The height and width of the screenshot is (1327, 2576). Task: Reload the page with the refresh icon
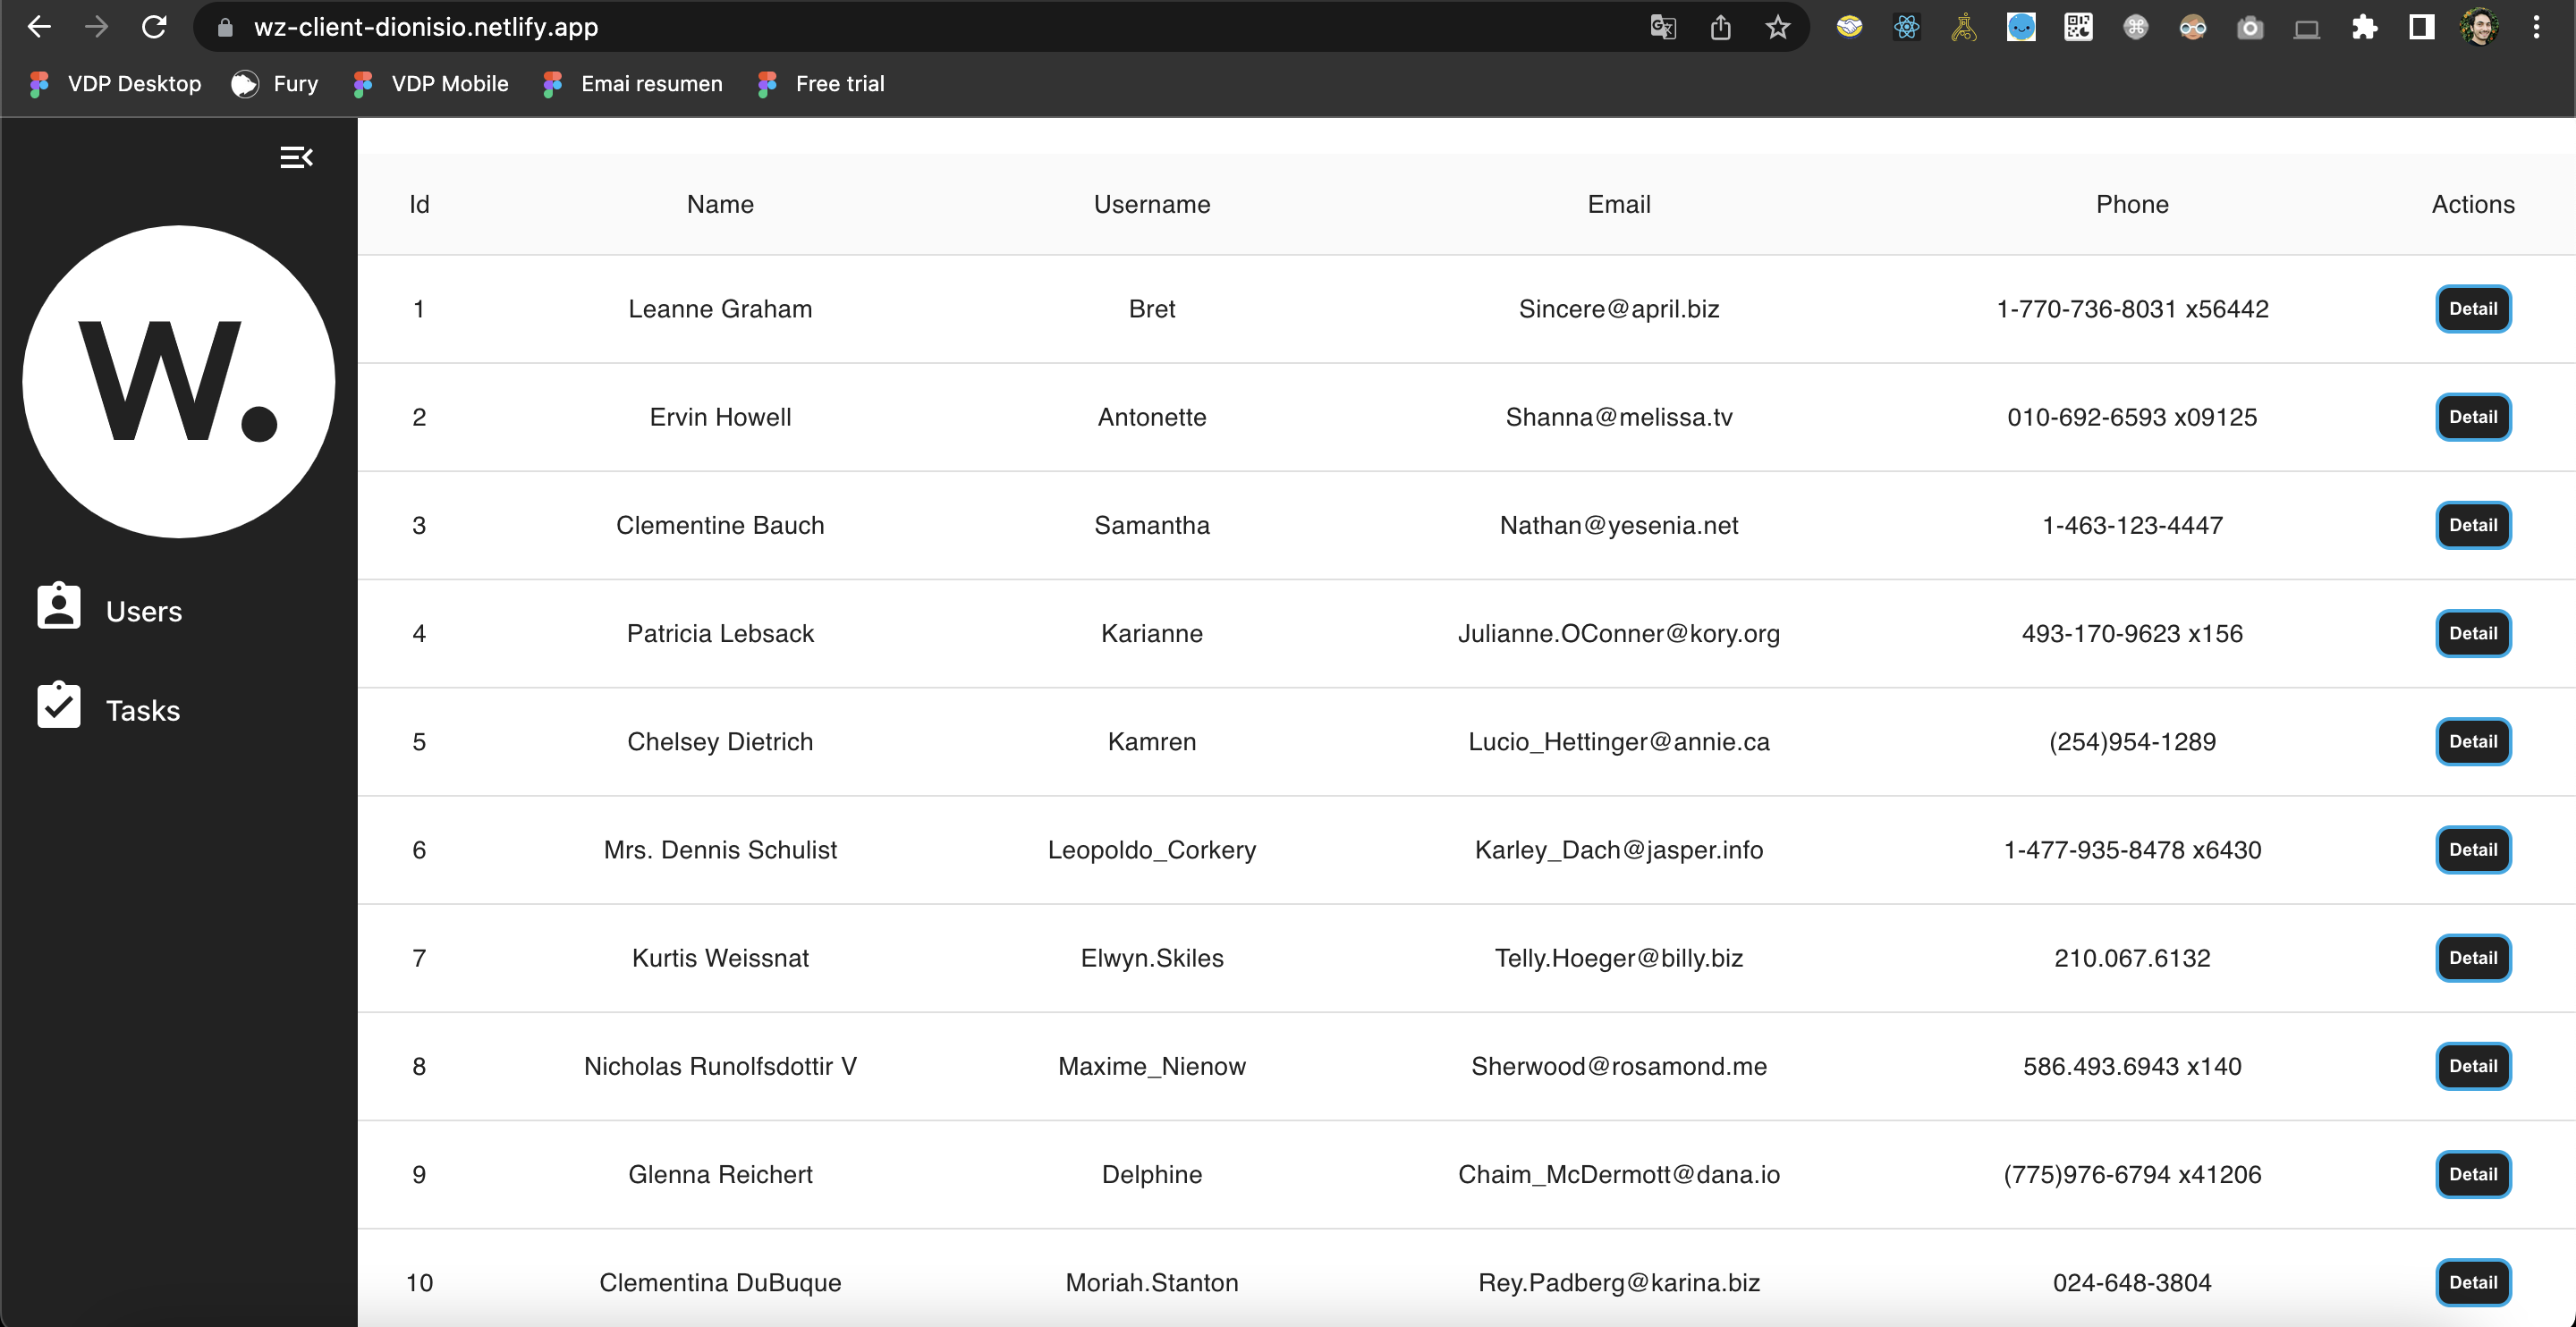click(x=155, y=27)
